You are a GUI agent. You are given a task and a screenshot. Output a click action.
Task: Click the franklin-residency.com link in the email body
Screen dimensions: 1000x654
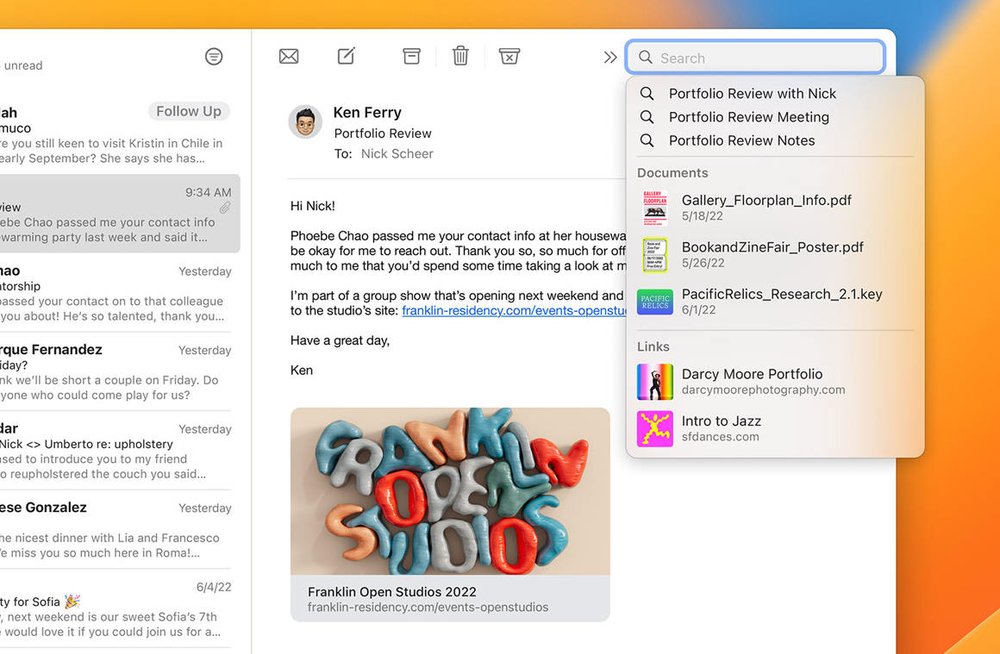coord(514,311)
